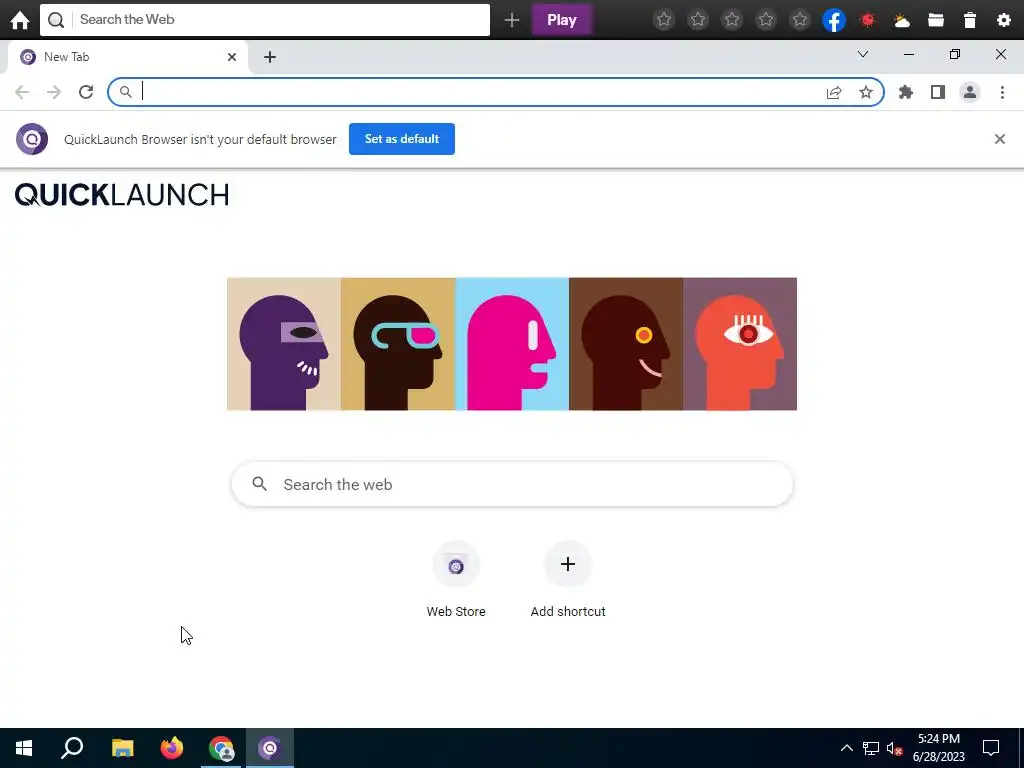
Task: Click the browser address bar
Action: click(x=496, y=92)
